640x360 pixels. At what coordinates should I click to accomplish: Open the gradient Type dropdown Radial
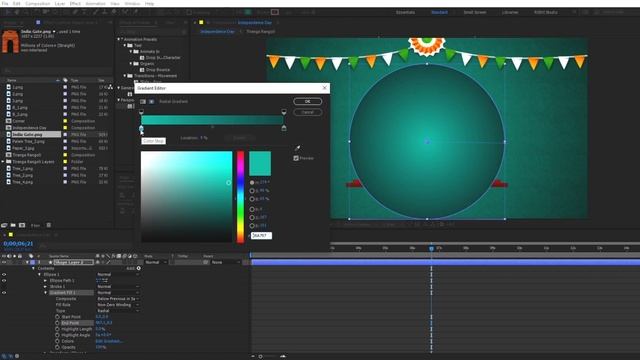coord(118,311)
